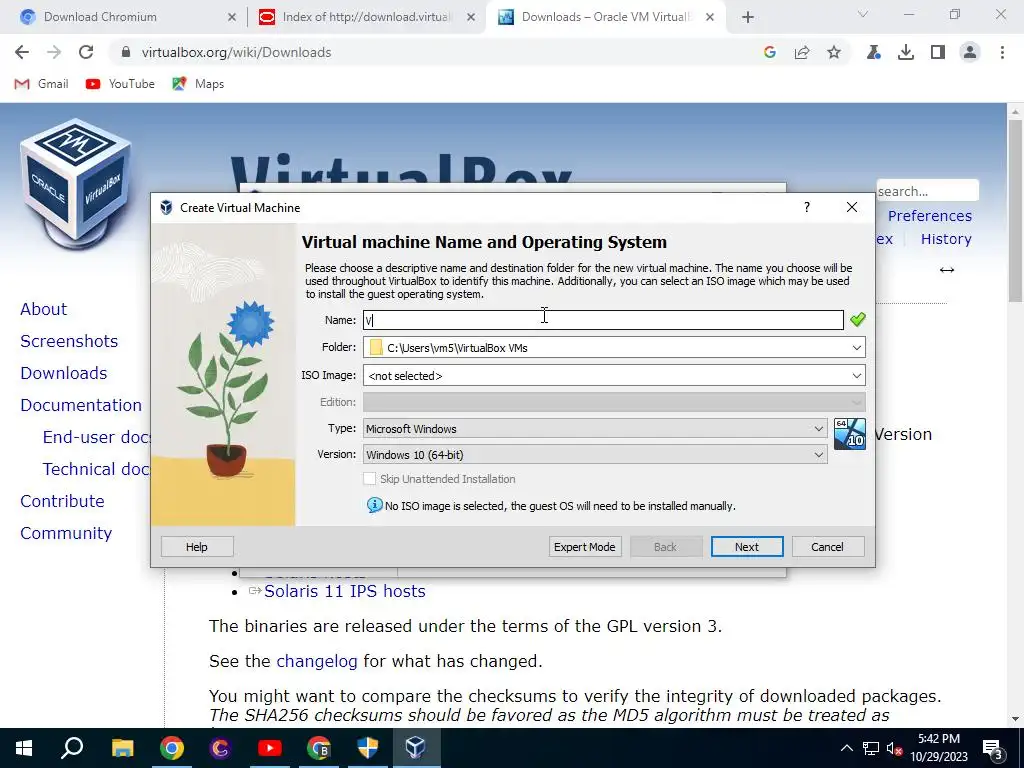This screenshot has height=768, width=1024.
Task: Click the Google icon in address bar
Action: pos(770,52)
